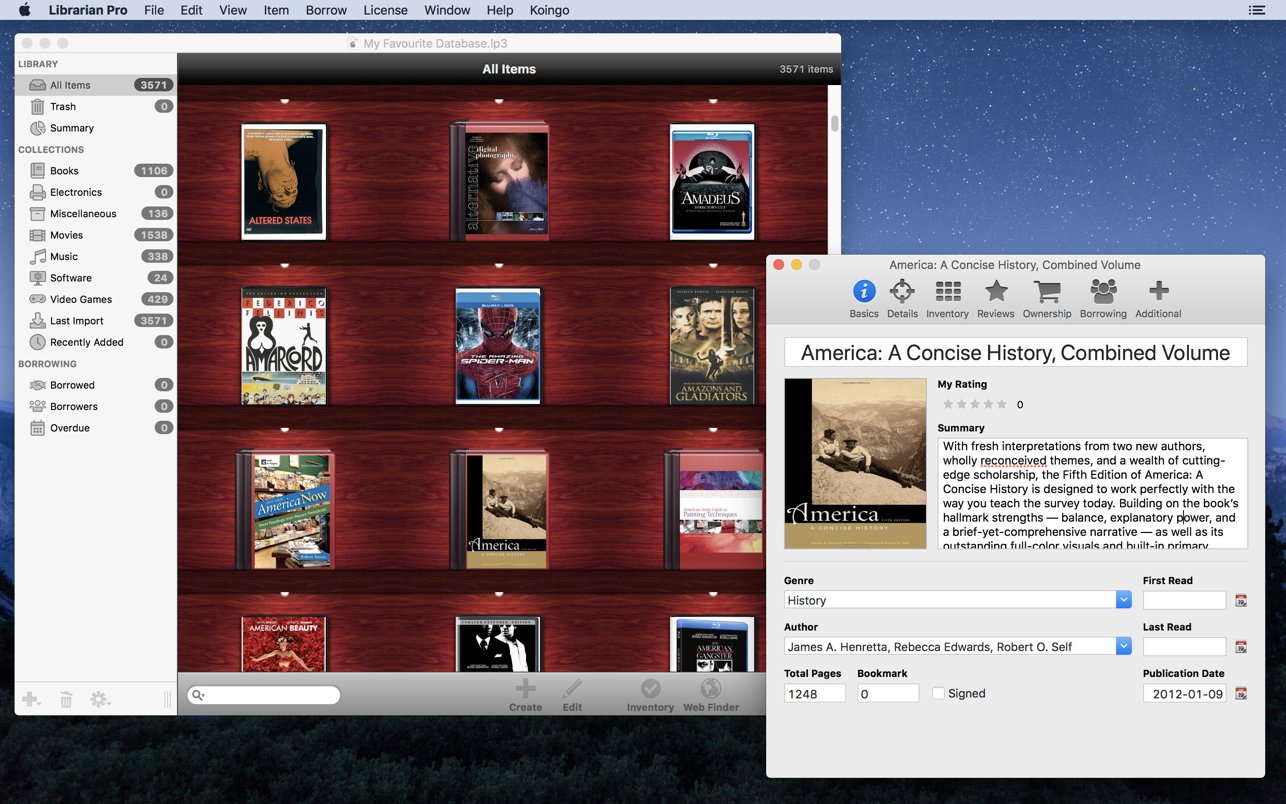Add a new collection with the plus button

[31, 699]
